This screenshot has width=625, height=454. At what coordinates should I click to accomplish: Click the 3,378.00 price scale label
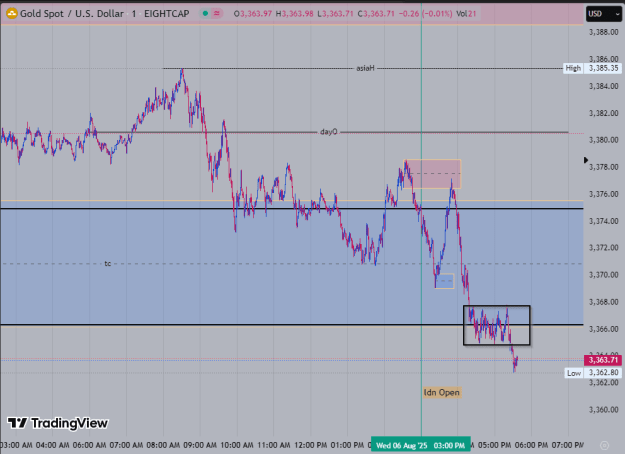(x=603, y=167)
